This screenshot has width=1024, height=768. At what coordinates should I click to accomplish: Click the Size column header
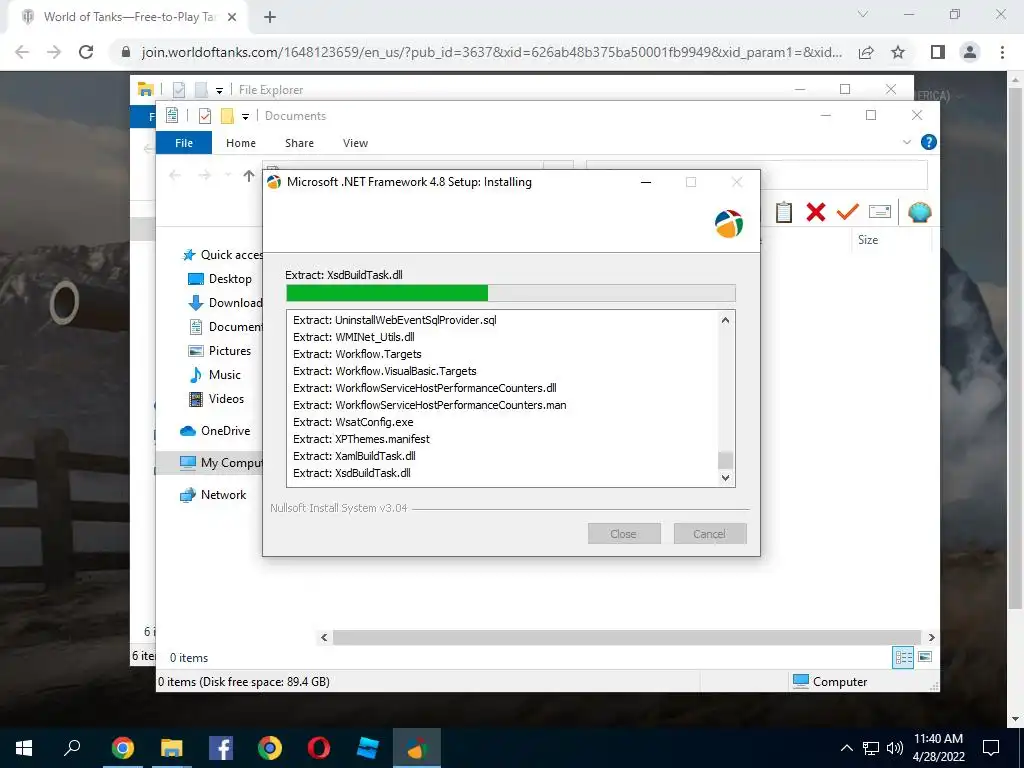click(867, 240)
